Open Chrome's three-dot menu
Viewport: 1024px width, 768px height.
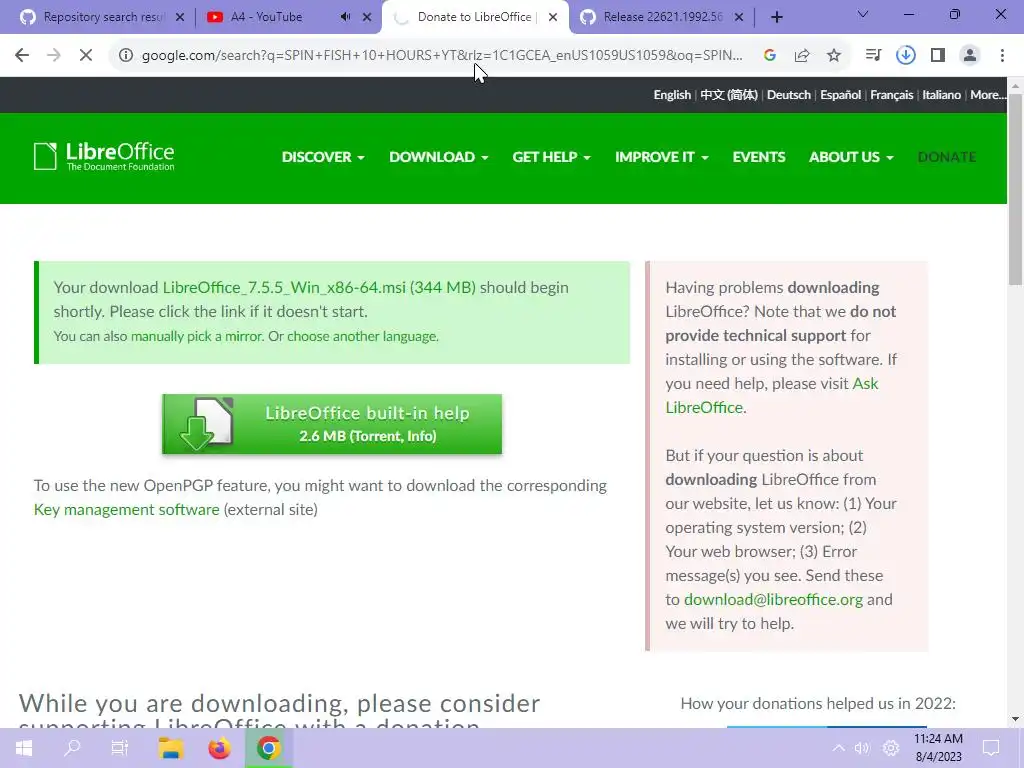click(1002, 56)
